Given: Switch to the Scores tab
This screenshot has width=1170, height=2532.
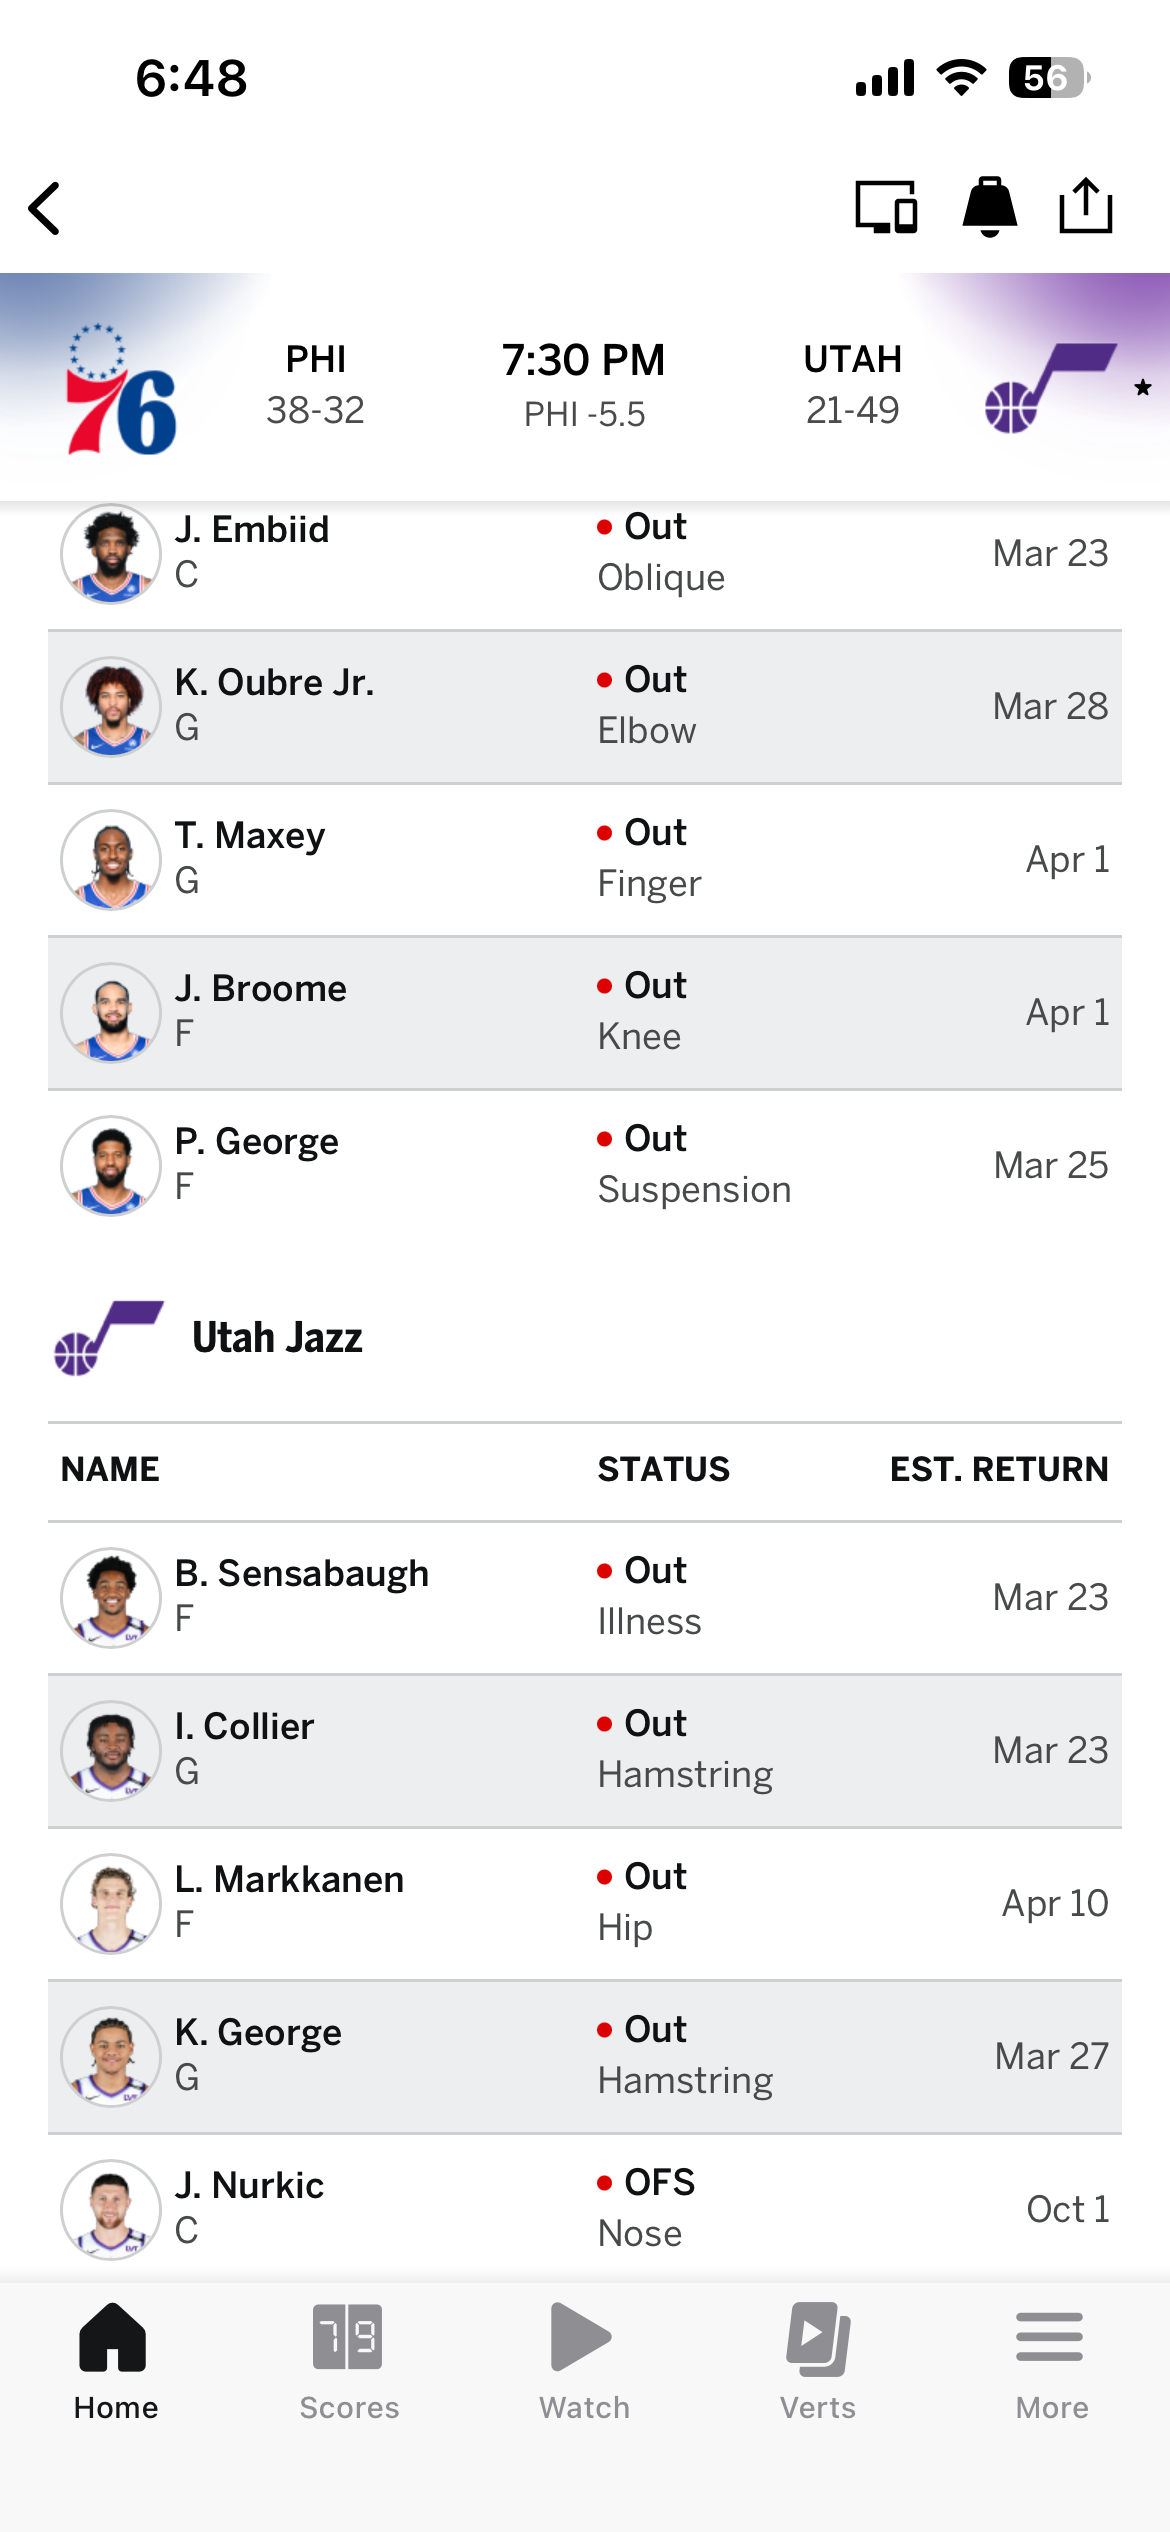Looking at the screenshot, I should 349,2362.
